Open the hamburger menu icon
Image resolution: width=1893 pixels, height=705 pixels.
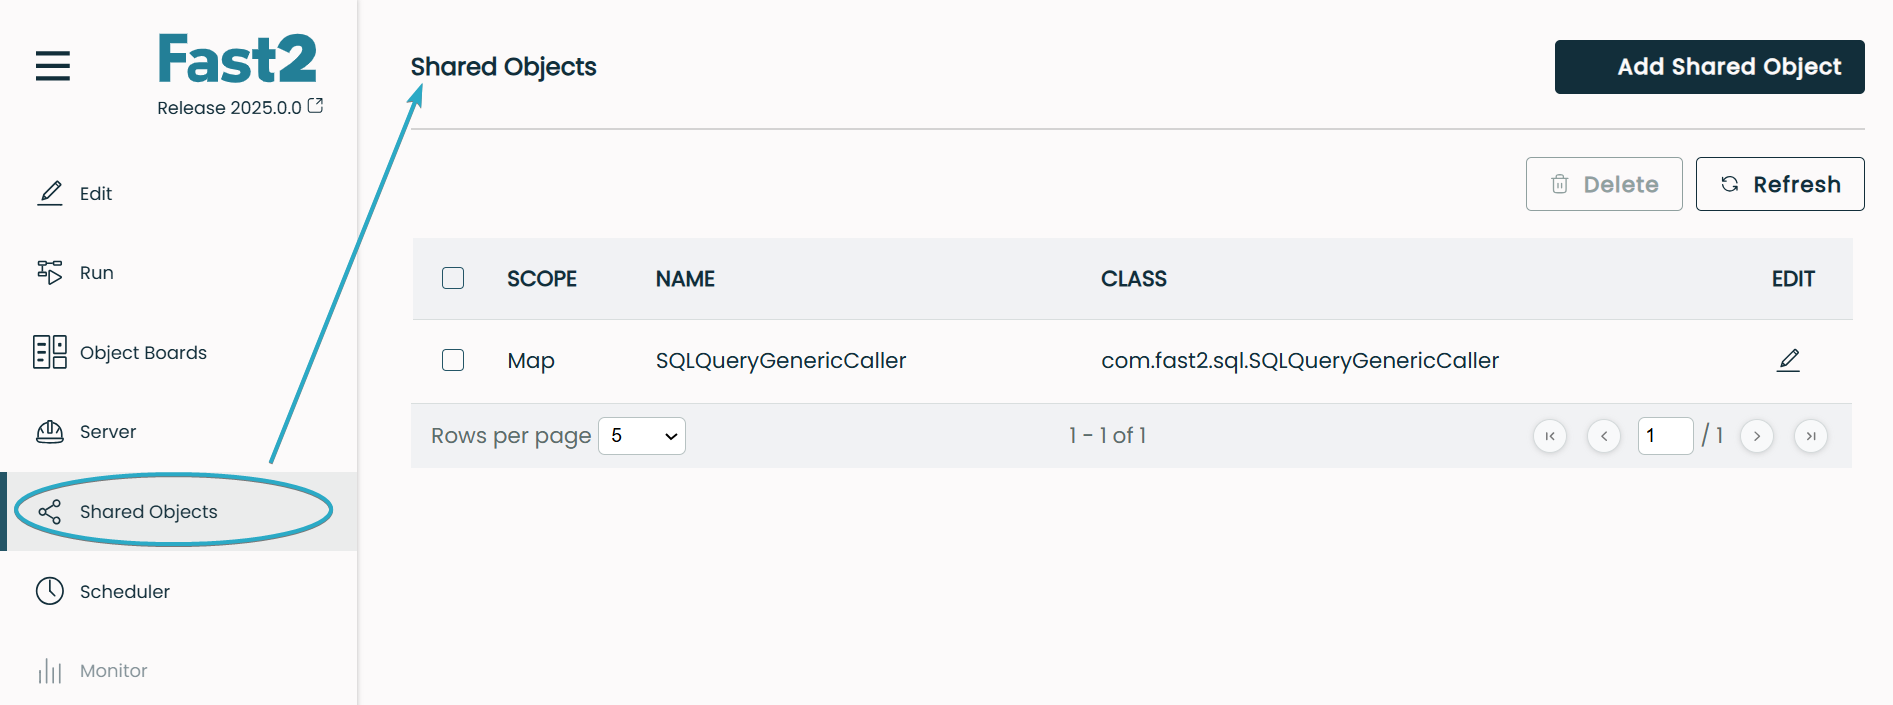coord(53,66)
